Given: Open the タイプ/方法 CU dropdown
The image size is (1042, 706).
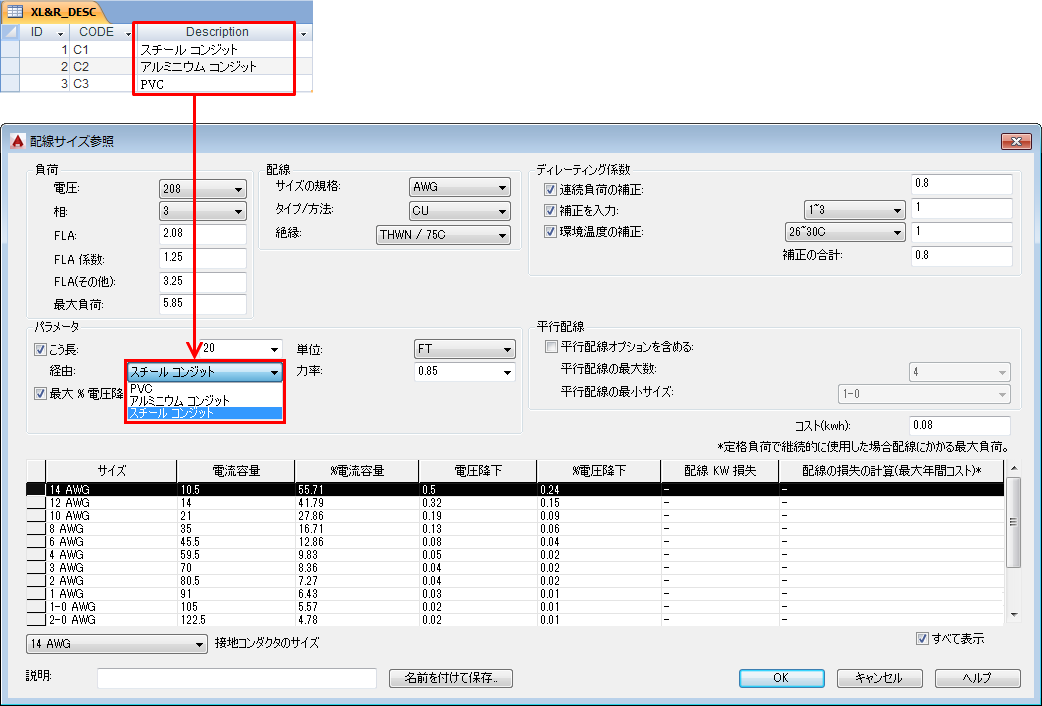Looking at the screenshot, I should pos(459,211).
